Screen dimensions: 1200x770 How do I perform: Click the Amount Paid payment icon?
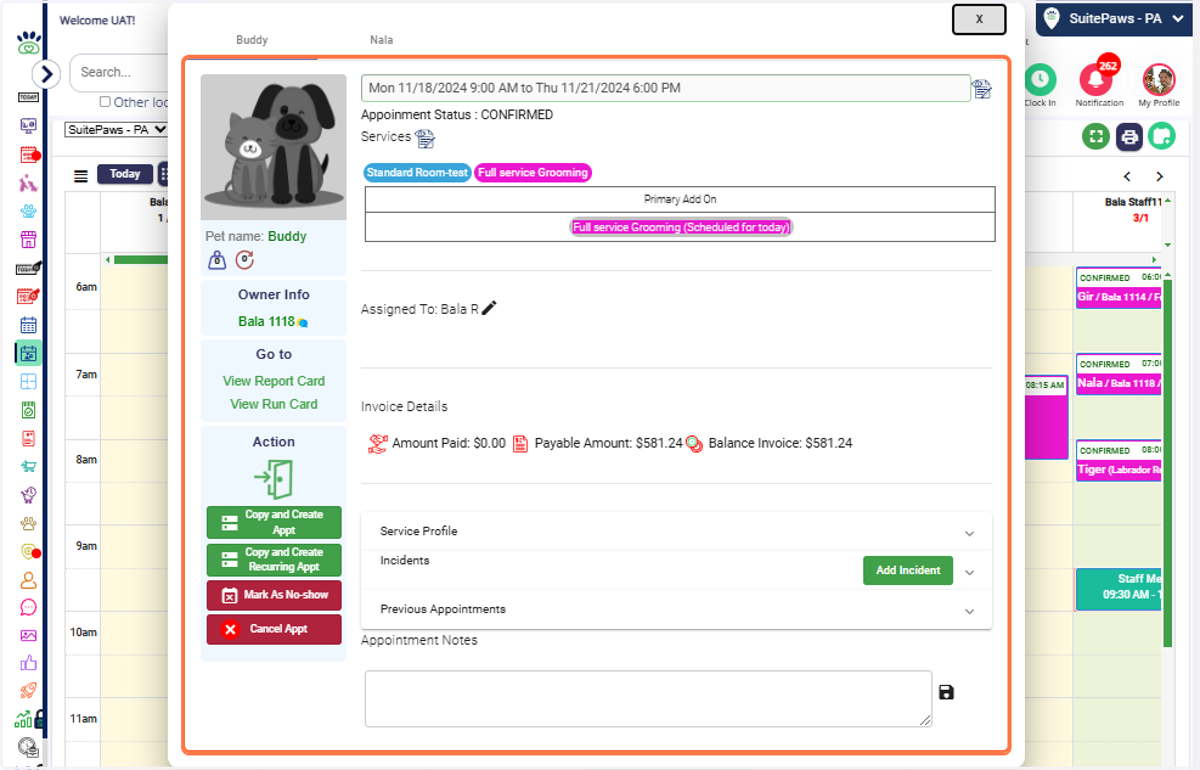pos(378,443)
